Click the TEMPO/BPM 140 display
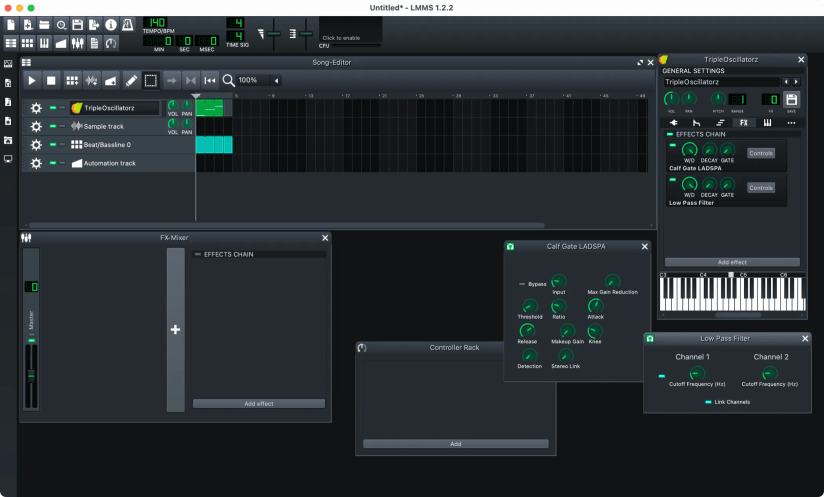 click(157, 23)
